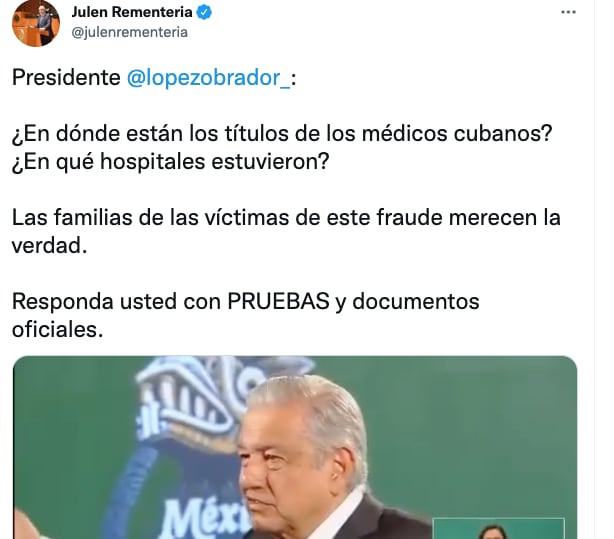Screen dimensions: 614x539
Task: Click the word 'fraude' in the tweet
Action: click(409, 217)
